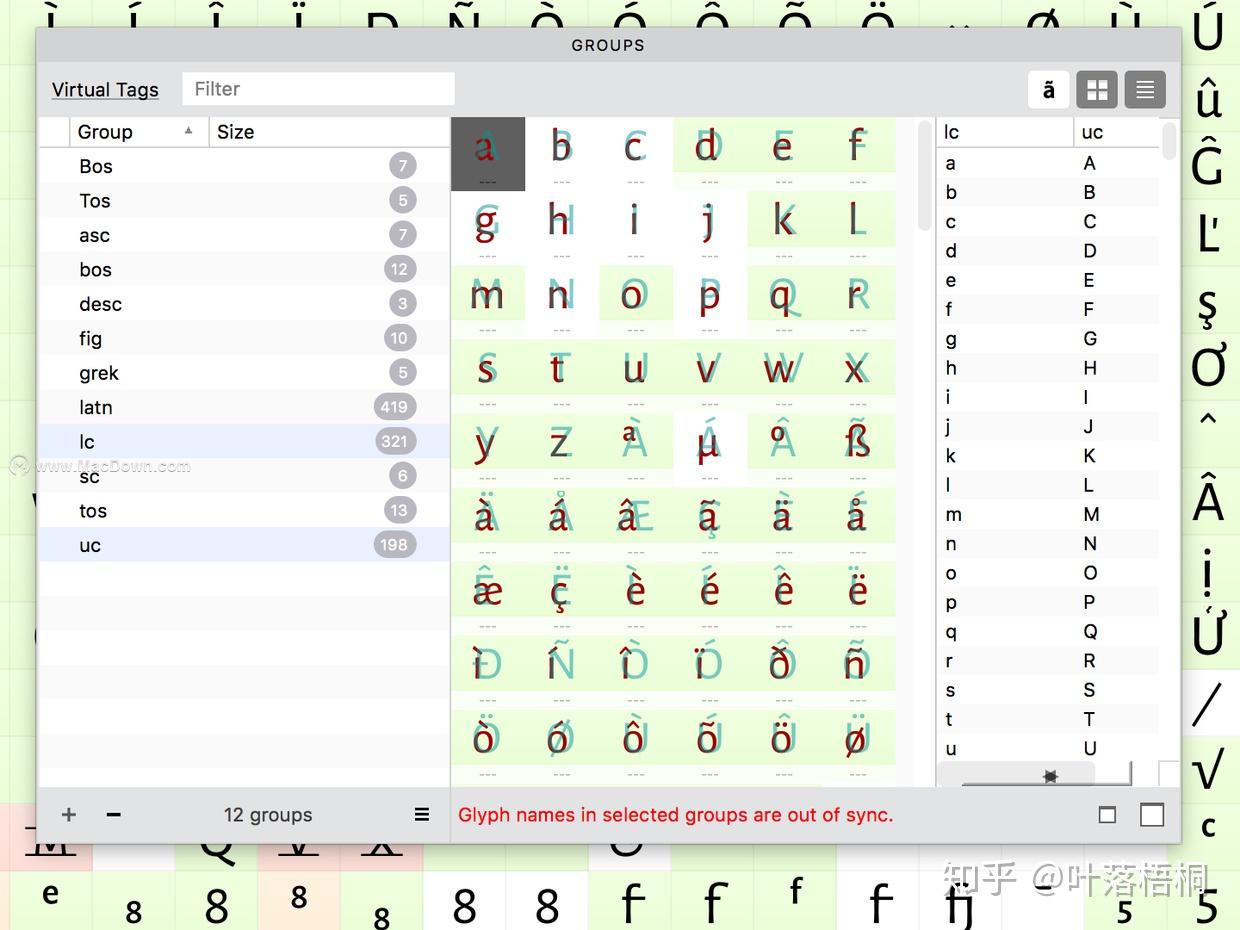The image size is (1240, 930).
Task: Select the fig group row
Action: (244, 338)
